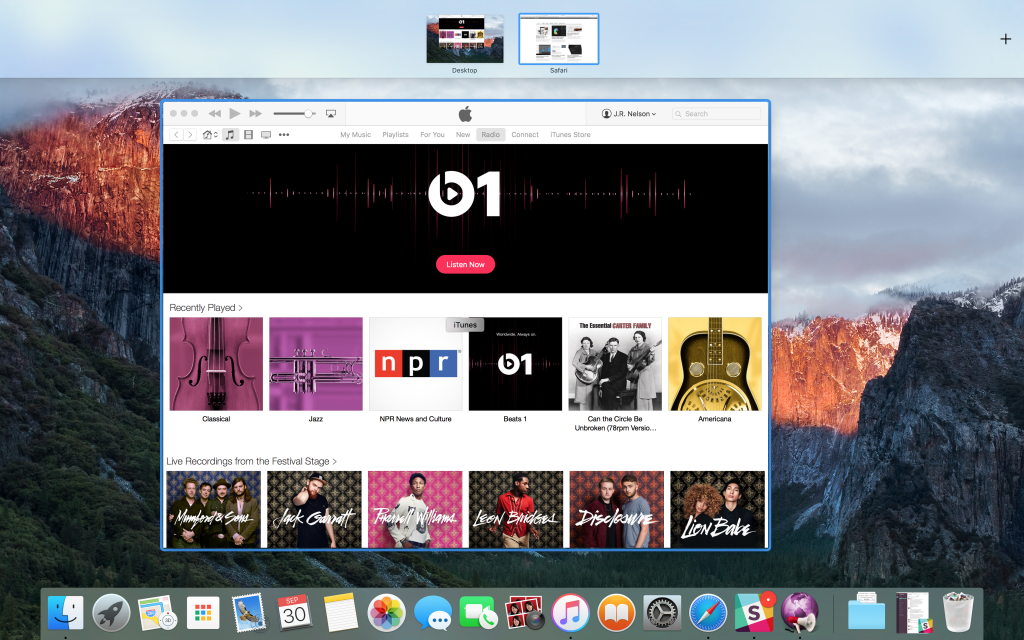Select the Safari space in Mission Control
Image resolution: width=1024 pixels, height=640 pixels.
pos(558,39)
